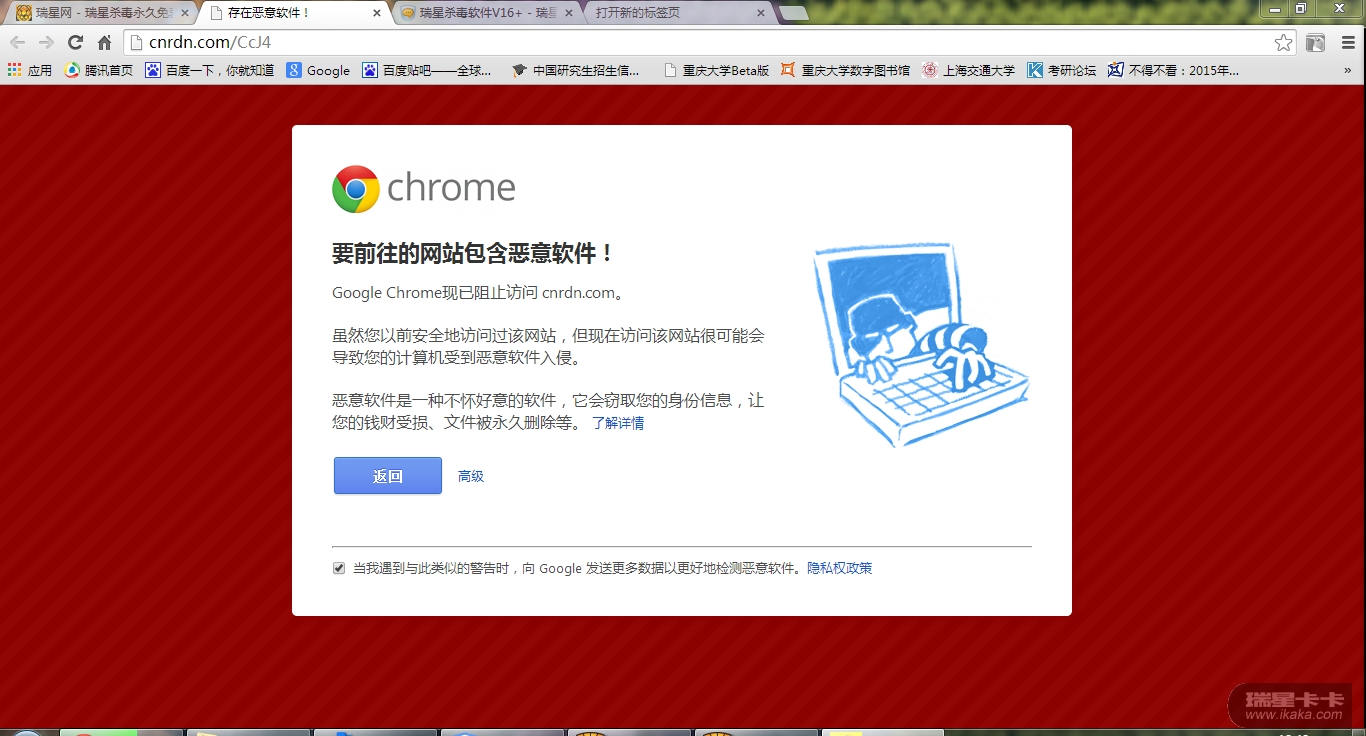Open the 中国研究生招生信息 bookmark
This screenshot has height=736, width=1366.
575,70
